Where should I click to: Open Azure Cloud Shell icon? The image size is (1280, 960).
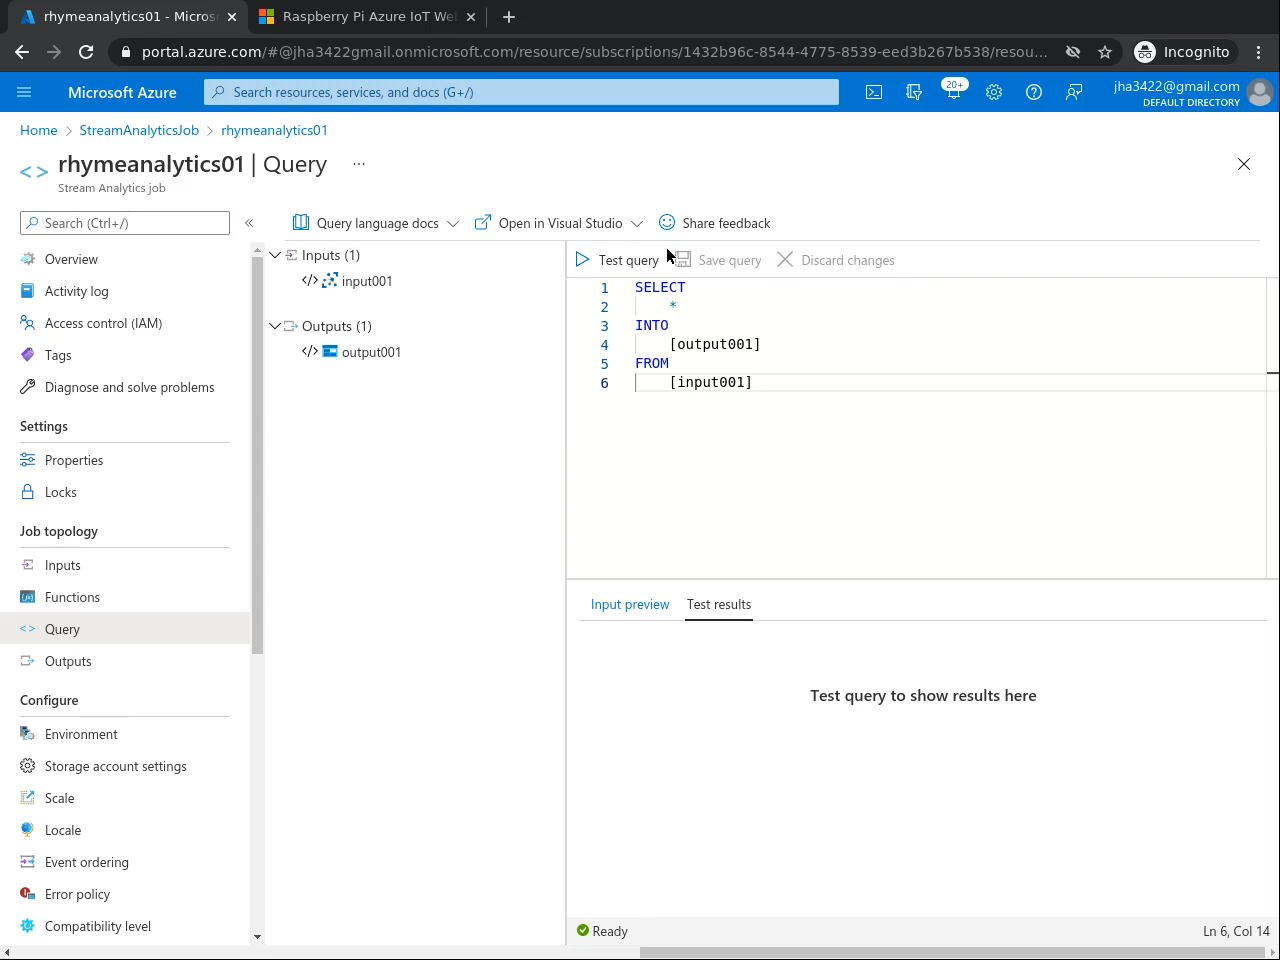click(873, 92)
